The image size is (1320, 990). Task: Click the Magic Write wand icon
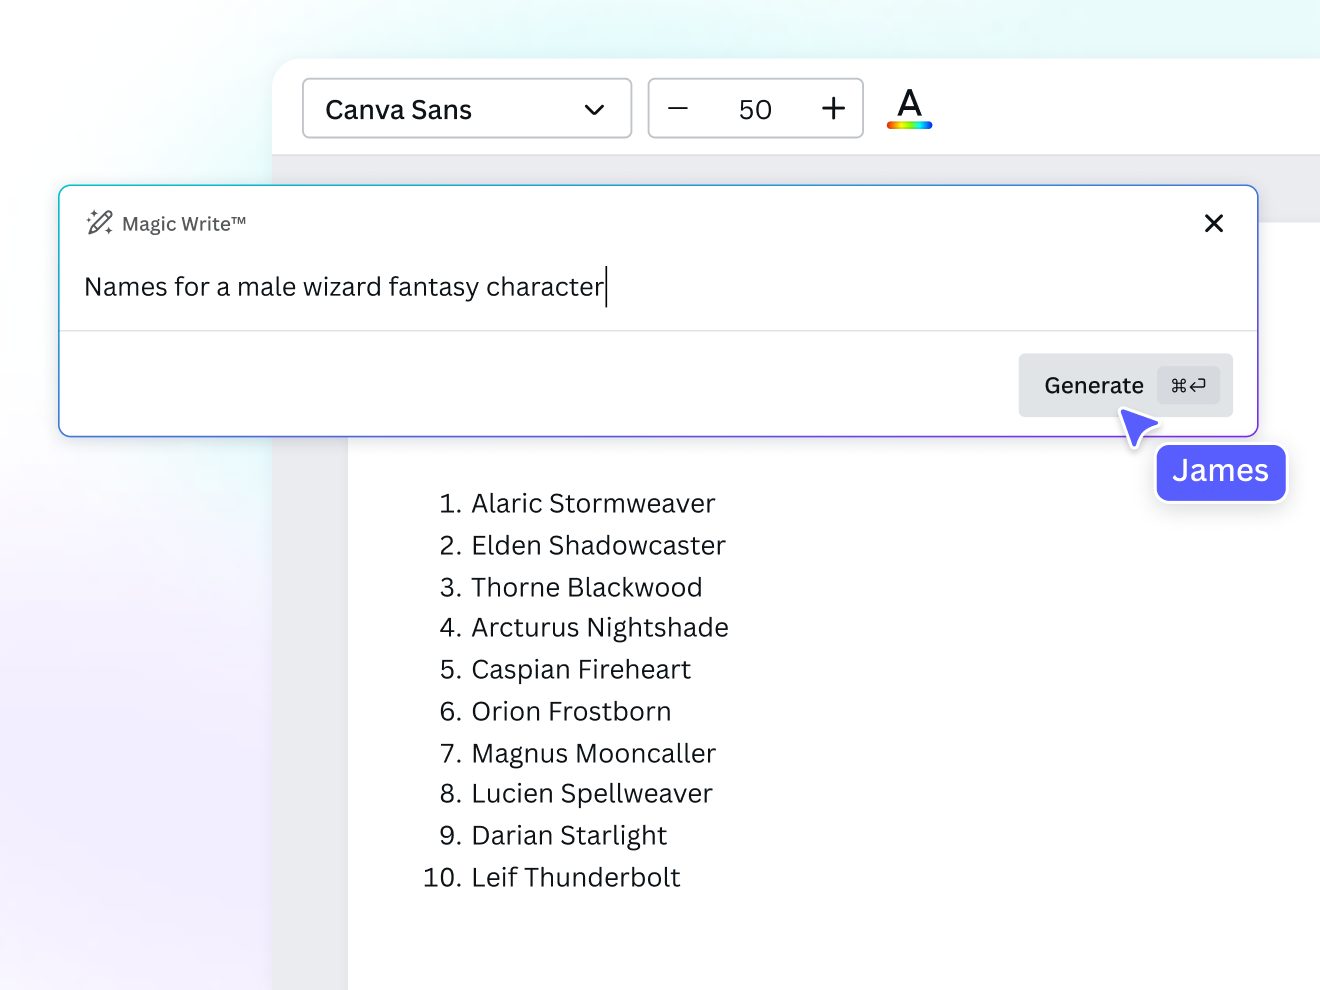click(98, 222)
